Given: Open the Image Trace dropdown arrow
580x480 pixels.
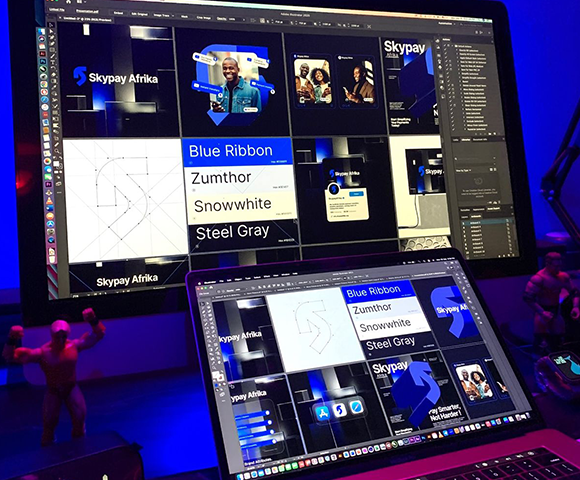Looking at the screenshot, I should [173, 16].
